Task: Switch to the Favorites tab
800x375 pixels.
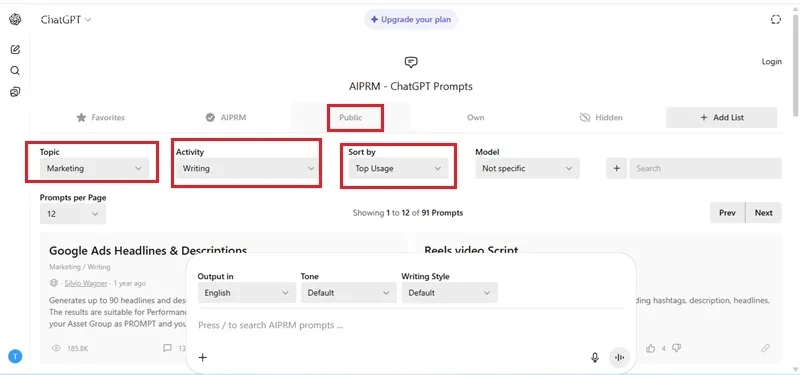Action: (101, 117)
